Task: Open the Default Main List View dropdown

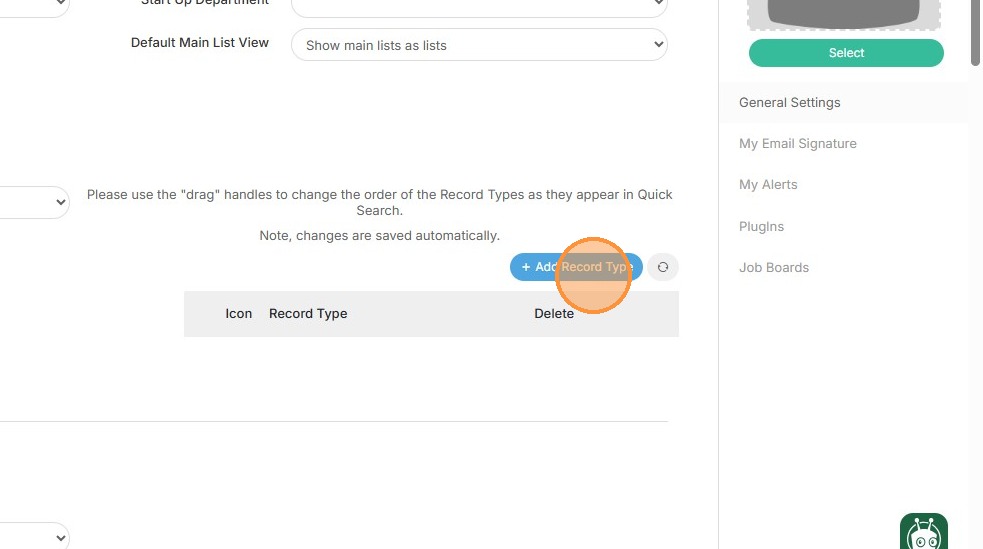Action: [479, 45]
